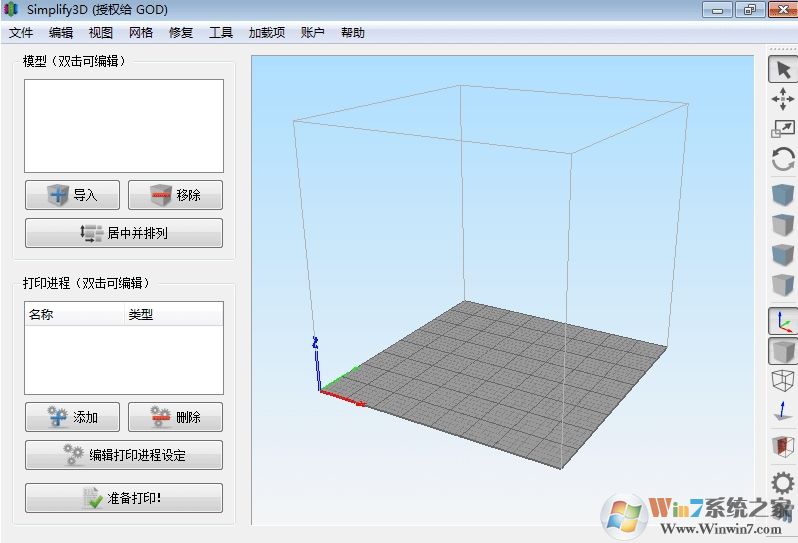The height and width of the screenshot is (543, 798).
Task: Pick the rotate models tool
Action: coord(783,159)
